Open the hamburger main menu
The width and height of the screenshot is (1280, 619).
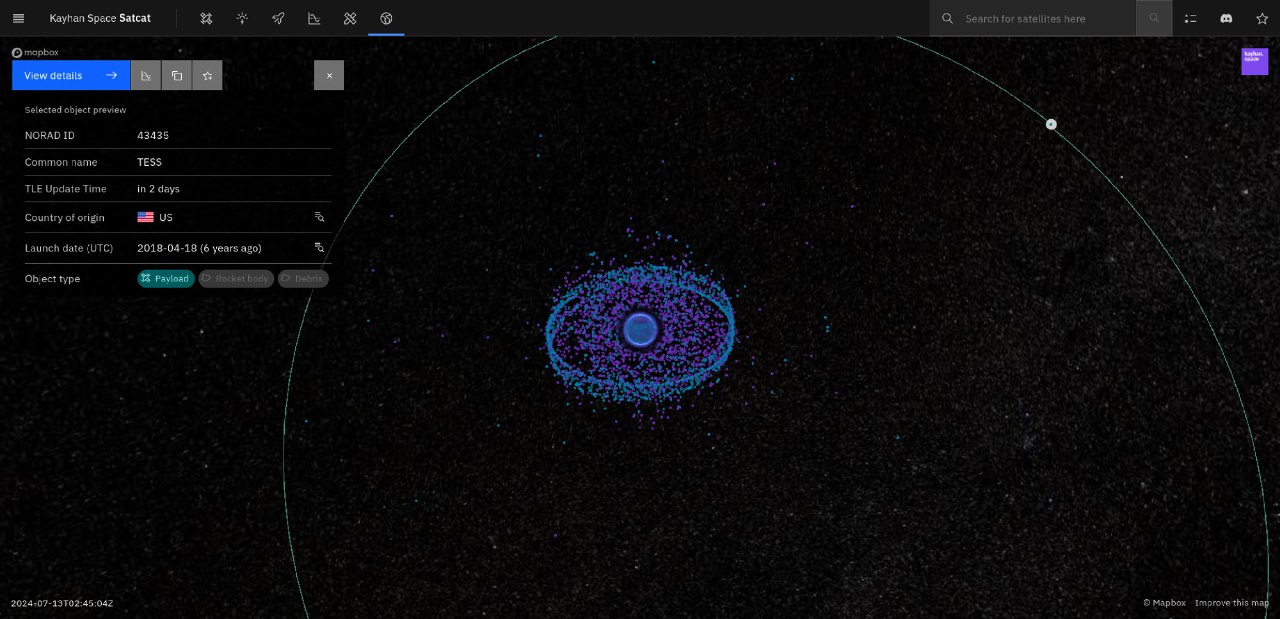pyautogui.click(x=18, y=18)
